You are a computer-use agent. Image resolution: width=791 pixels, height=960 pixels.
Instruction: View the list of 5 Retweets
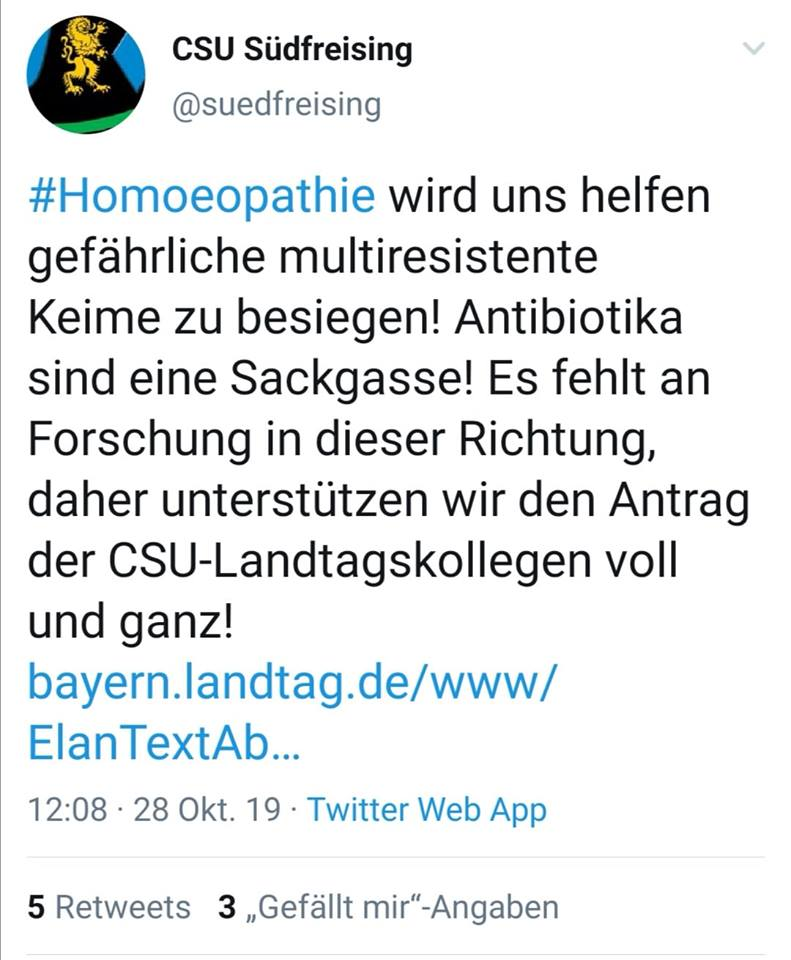[109, 907]
